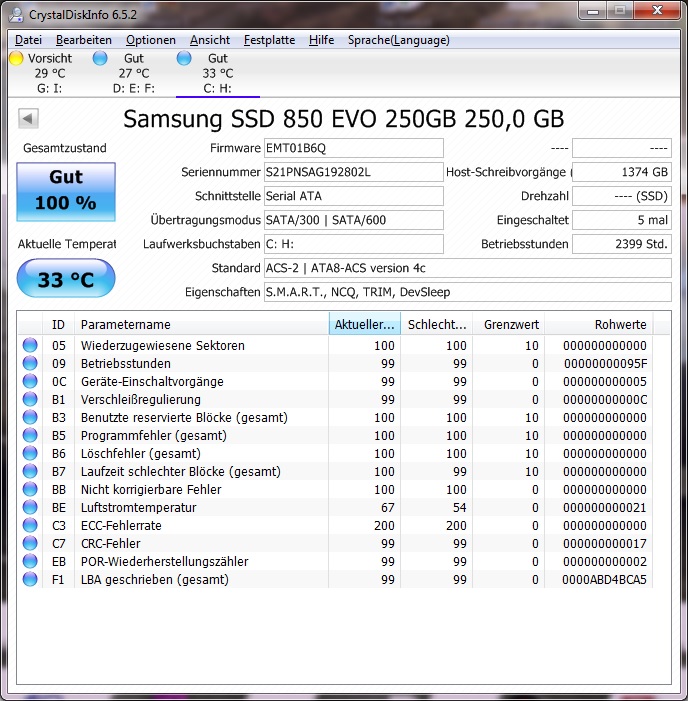Click the Host-Schreibvorgänge value 1374 GB
The image size is (688, 701).
pyautogui.click(x=622, y=172)
